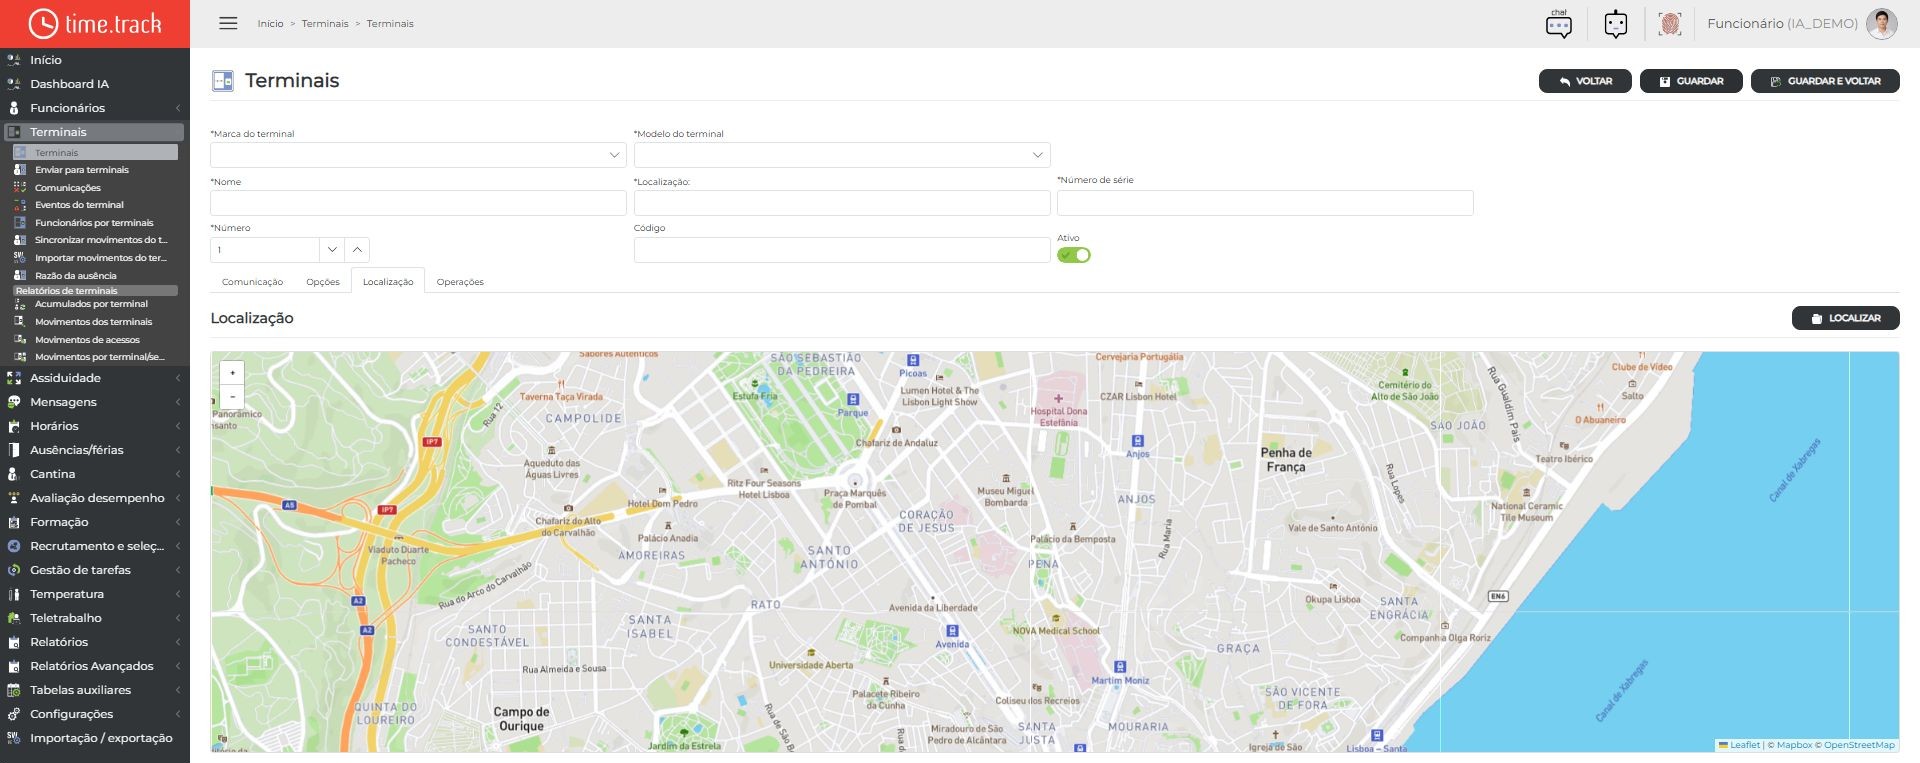
Task: Open the Marca do terminal dropdown
Action: tap(418, 155)
